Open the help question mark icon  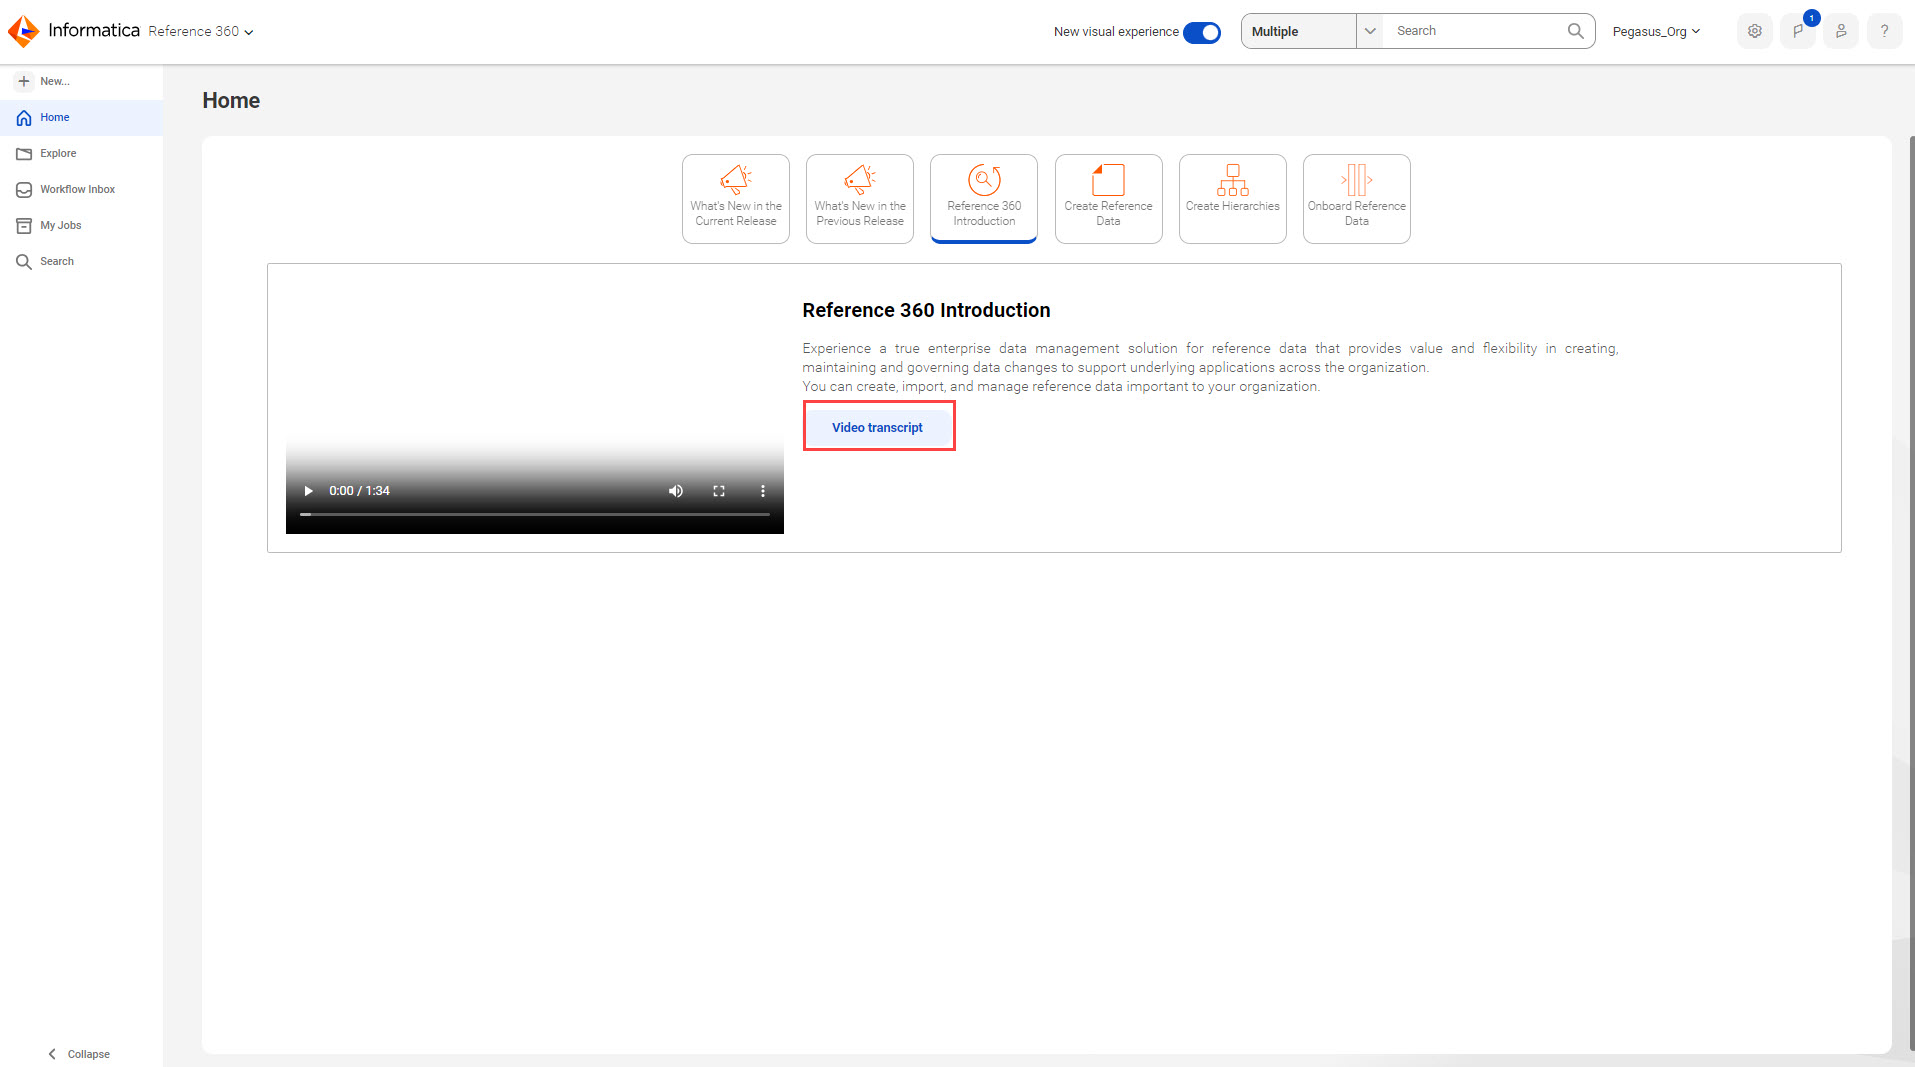[1884, 31]
